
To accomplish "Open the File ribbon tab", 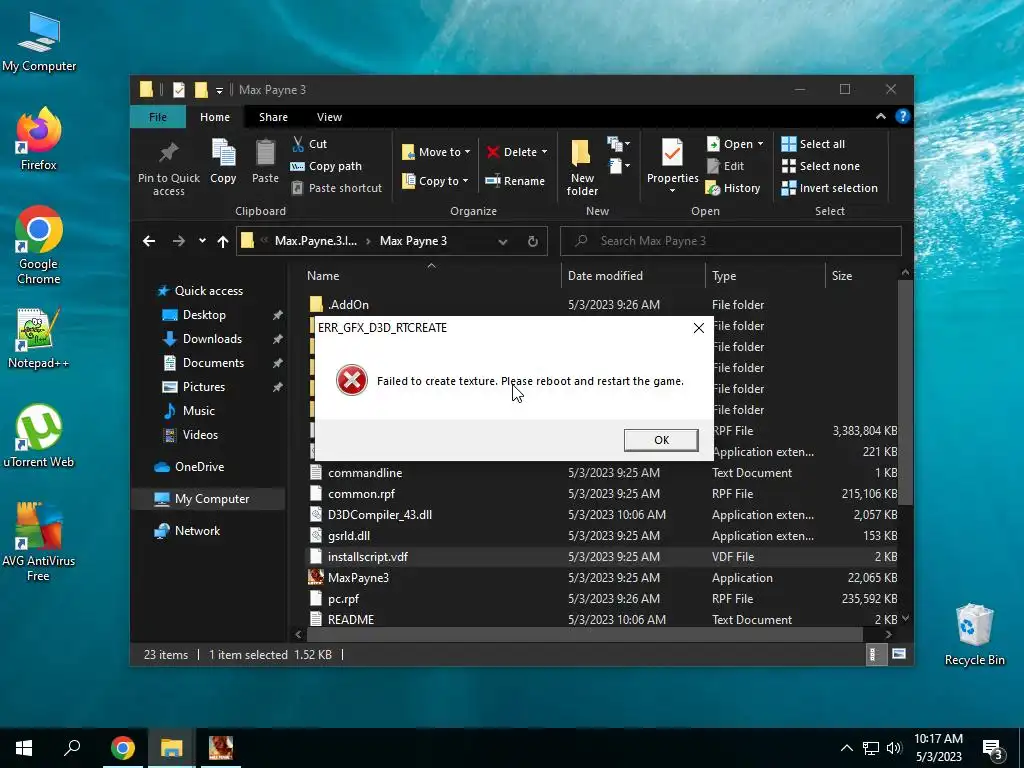I will pyautogui.click(x=157, y=117).
